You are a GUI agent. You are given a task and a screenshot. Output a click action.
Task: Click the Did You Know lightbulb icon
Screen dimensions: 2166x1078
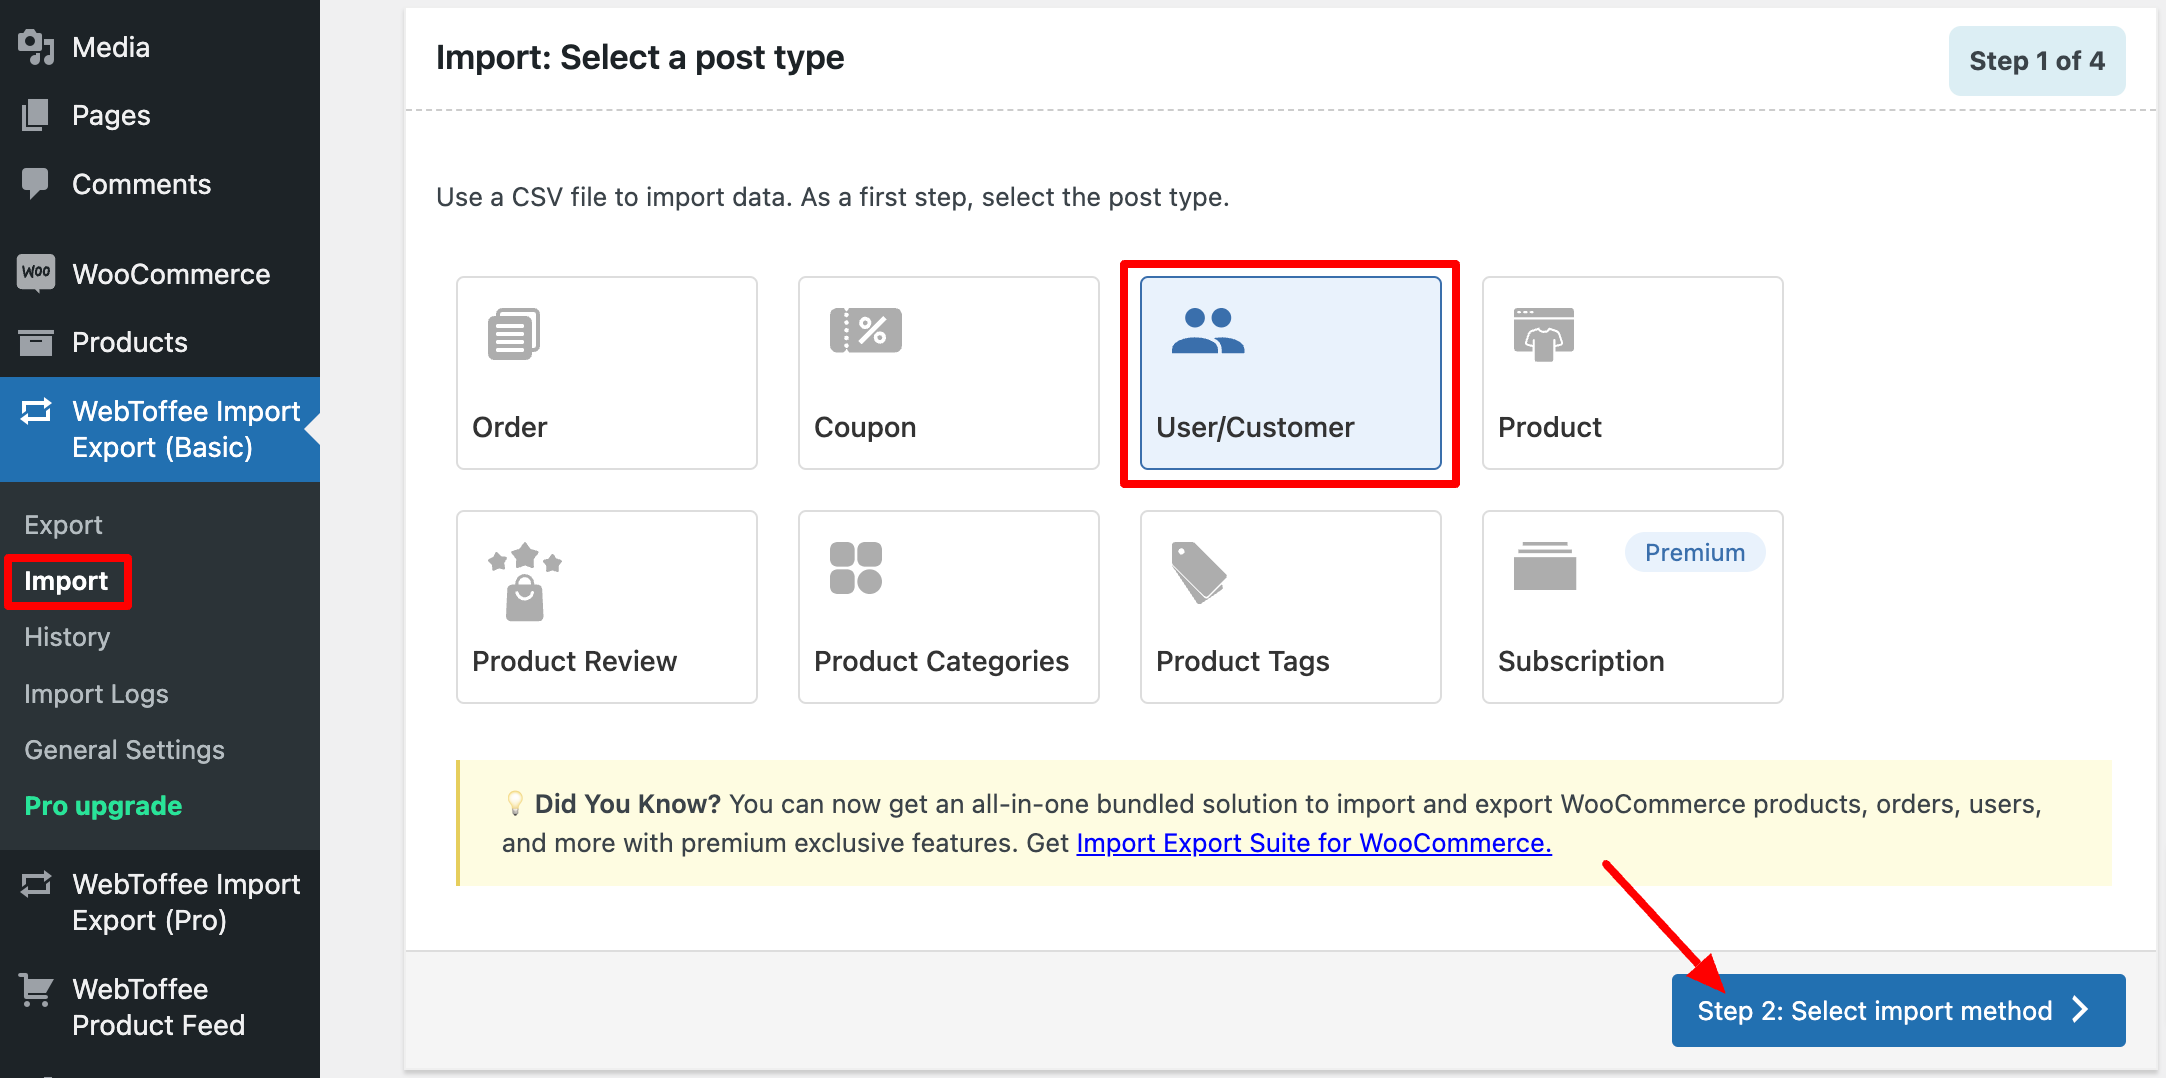515,803
